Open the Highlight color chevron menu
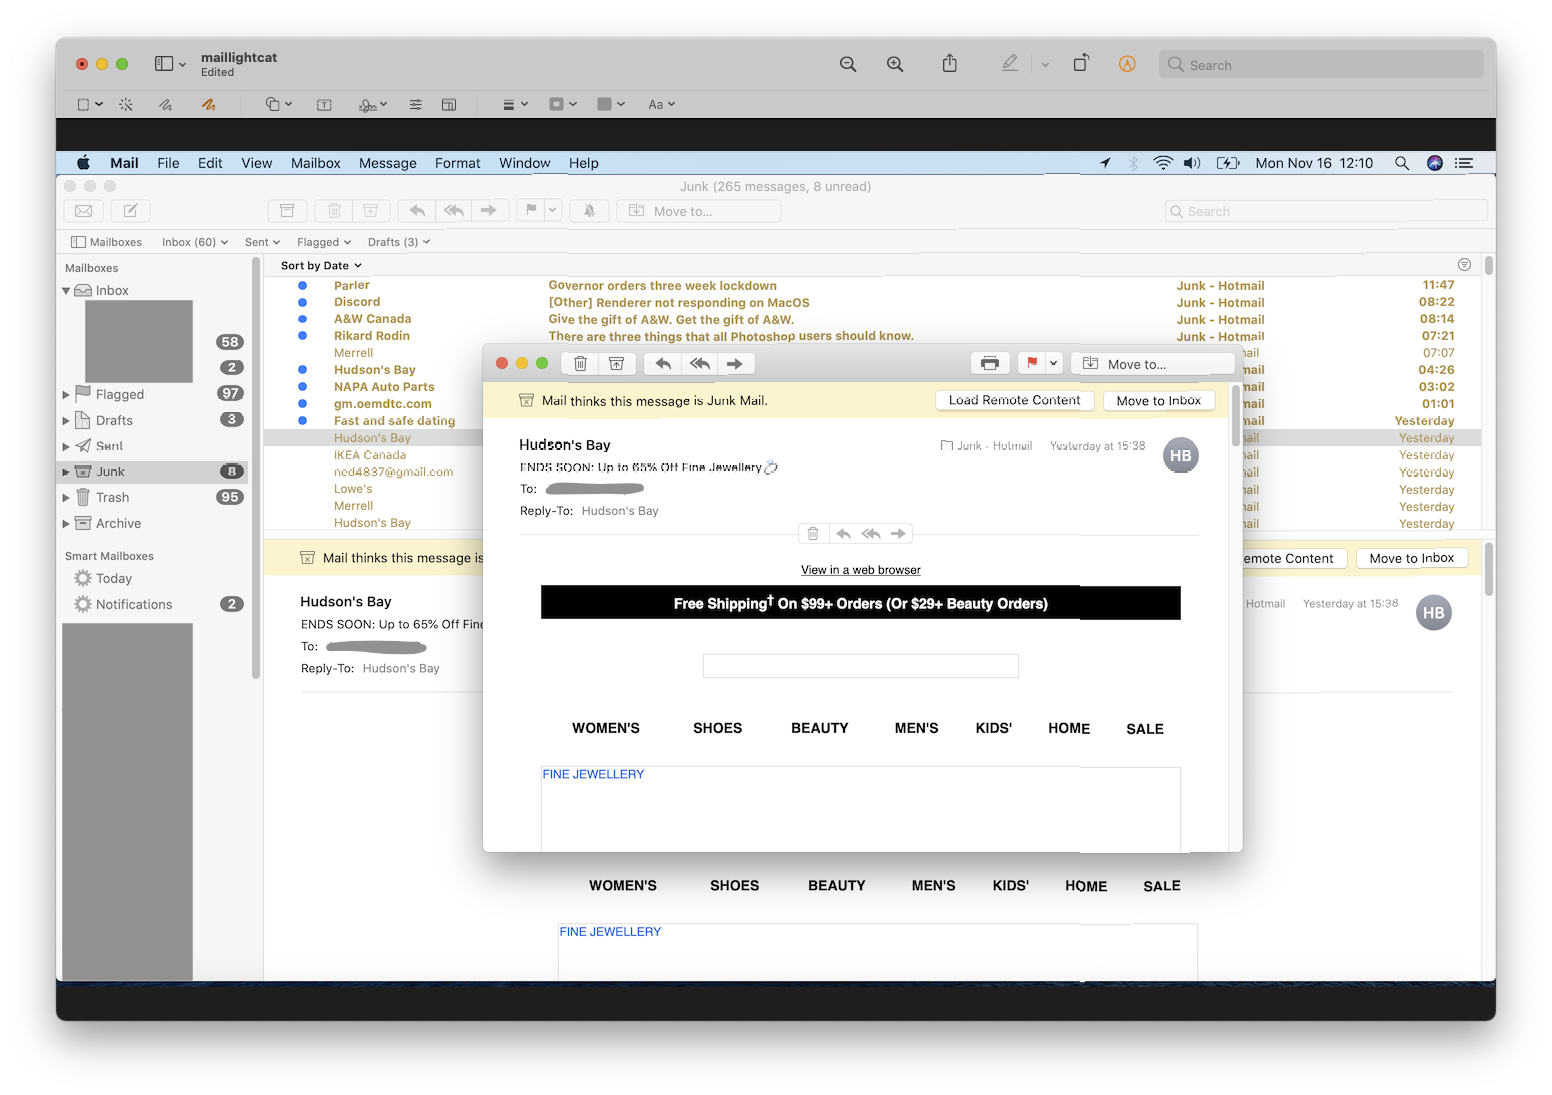 [x=1045, y=64]
